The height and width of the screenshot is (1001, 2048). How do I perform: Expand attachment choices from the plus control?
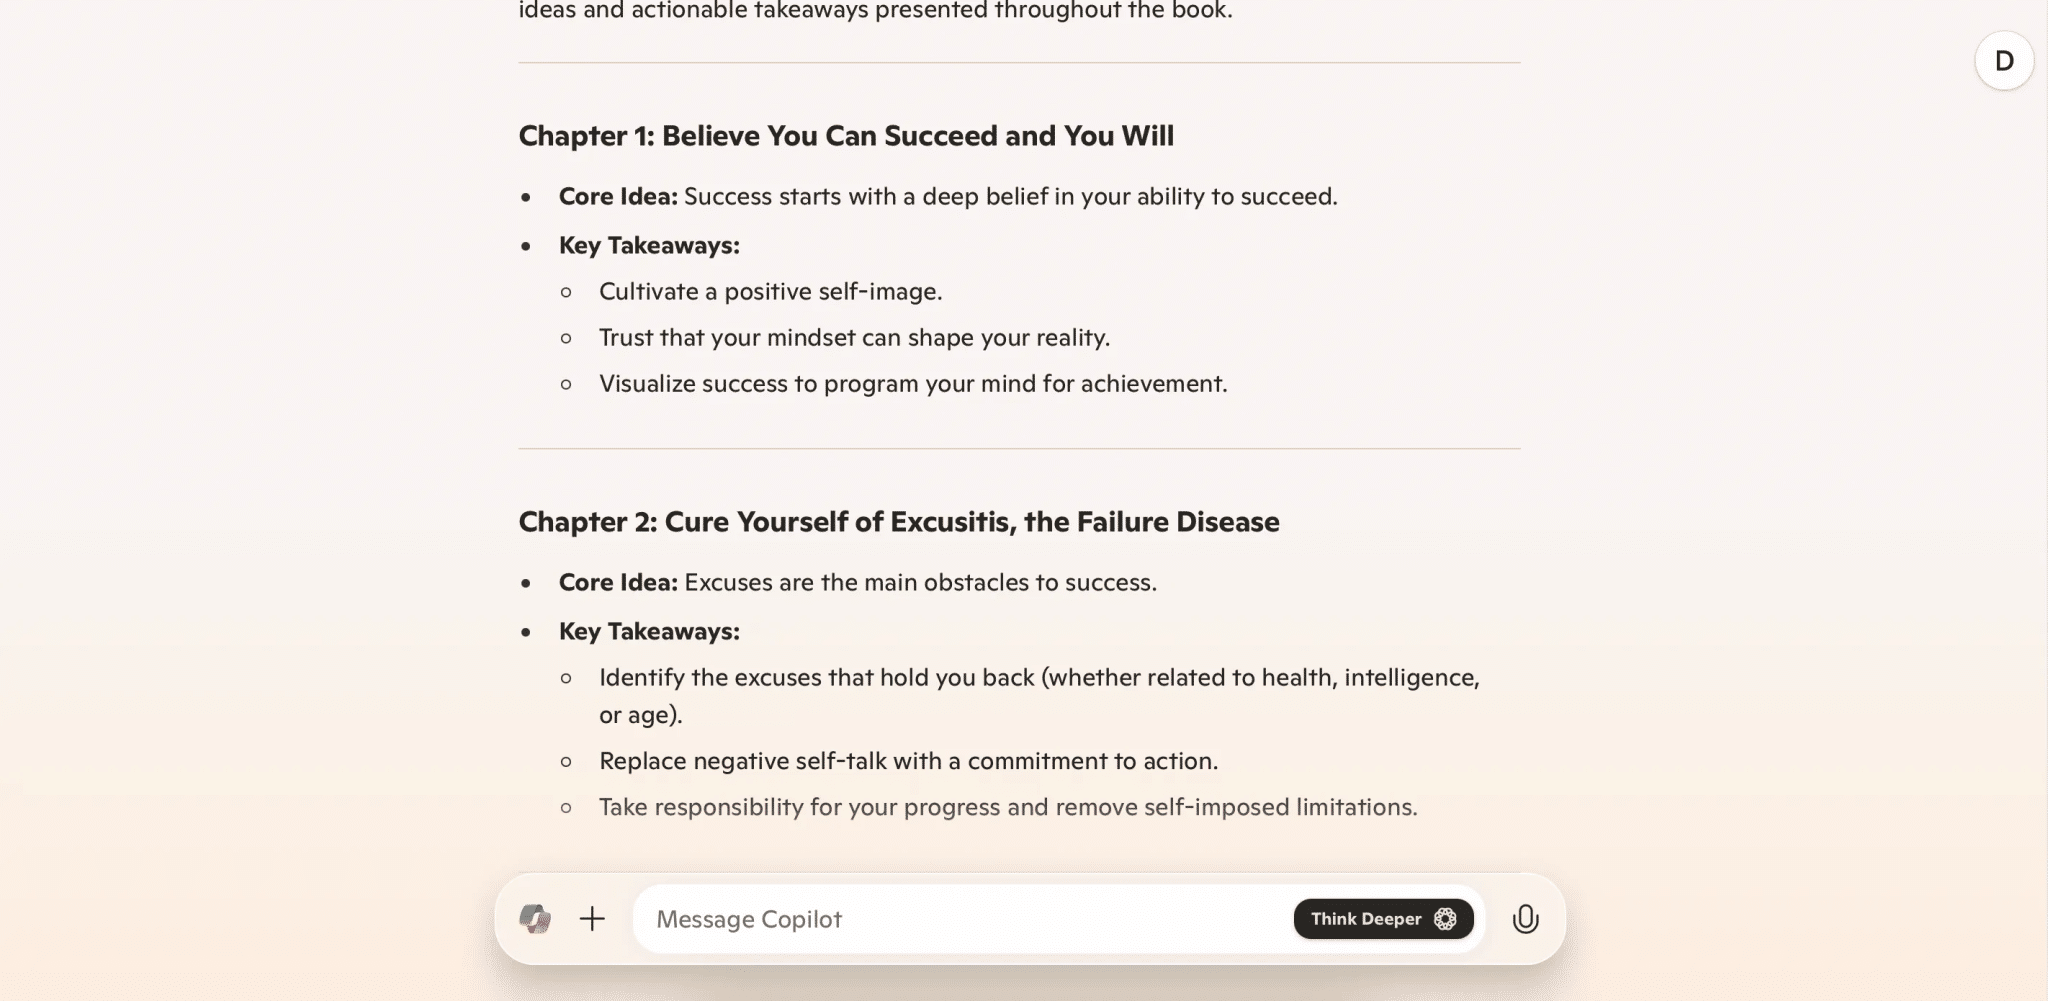tap(592, 919)
